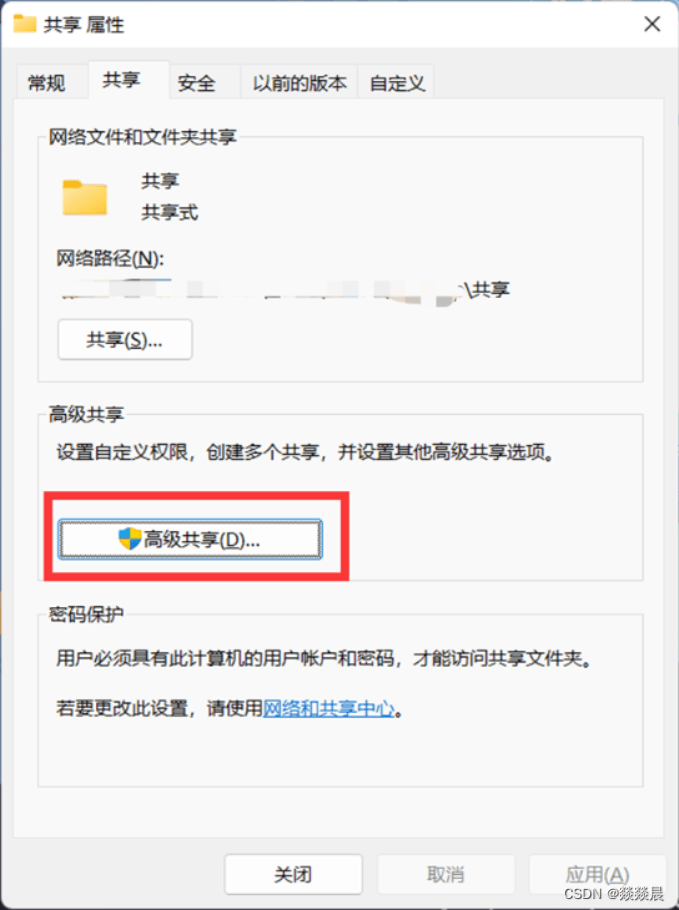Viewport: 679px width, 910px height.
Task: Close the 共享 属性 dialog with X
Action: 652,24
